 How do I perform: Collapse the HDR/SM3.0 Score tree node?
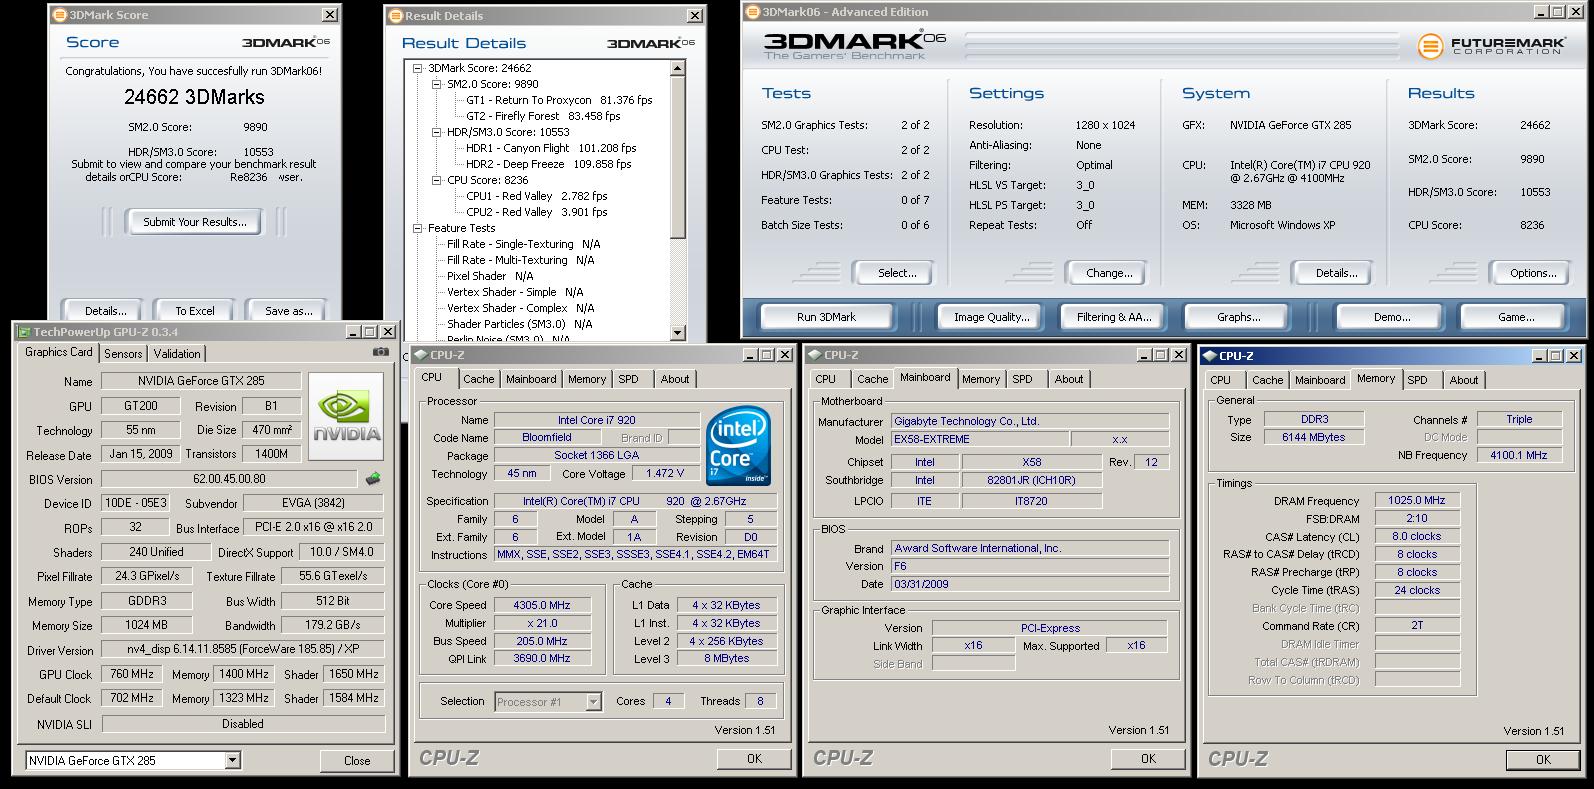pos(437,132)
